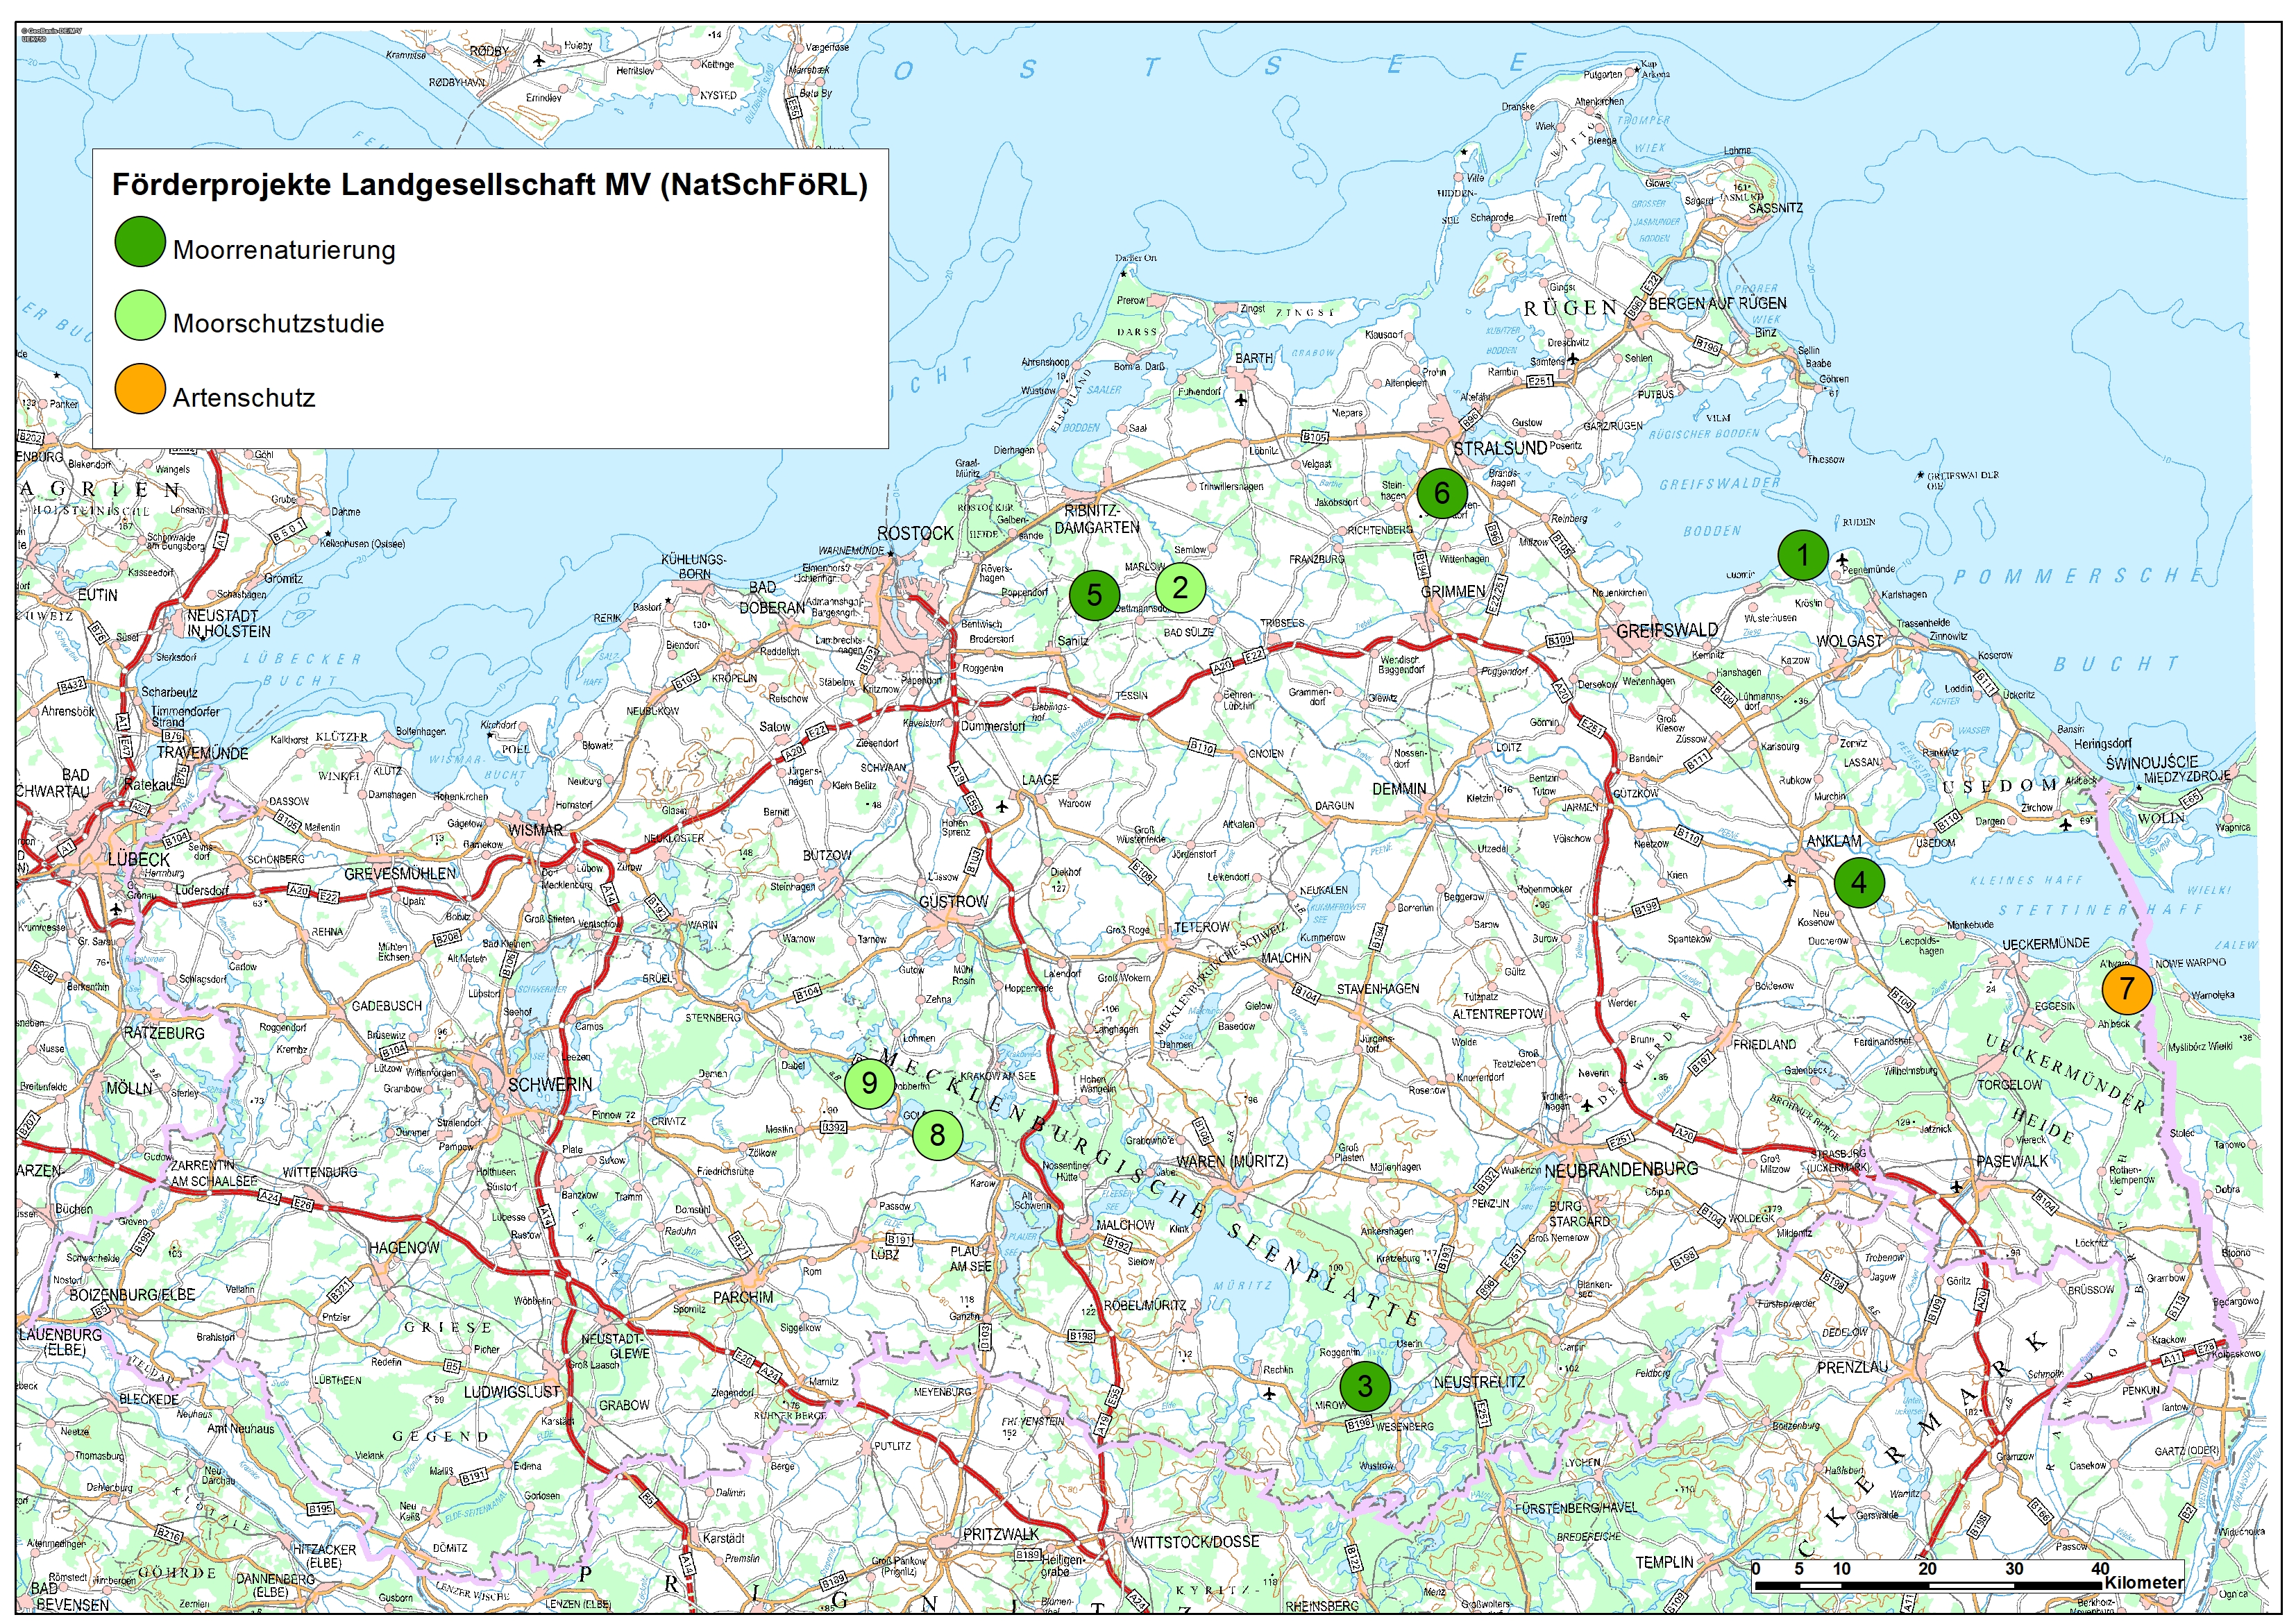Click the STRALSUND city label
This screenshot has height=1624, width=2296.
pos(1500,449)
